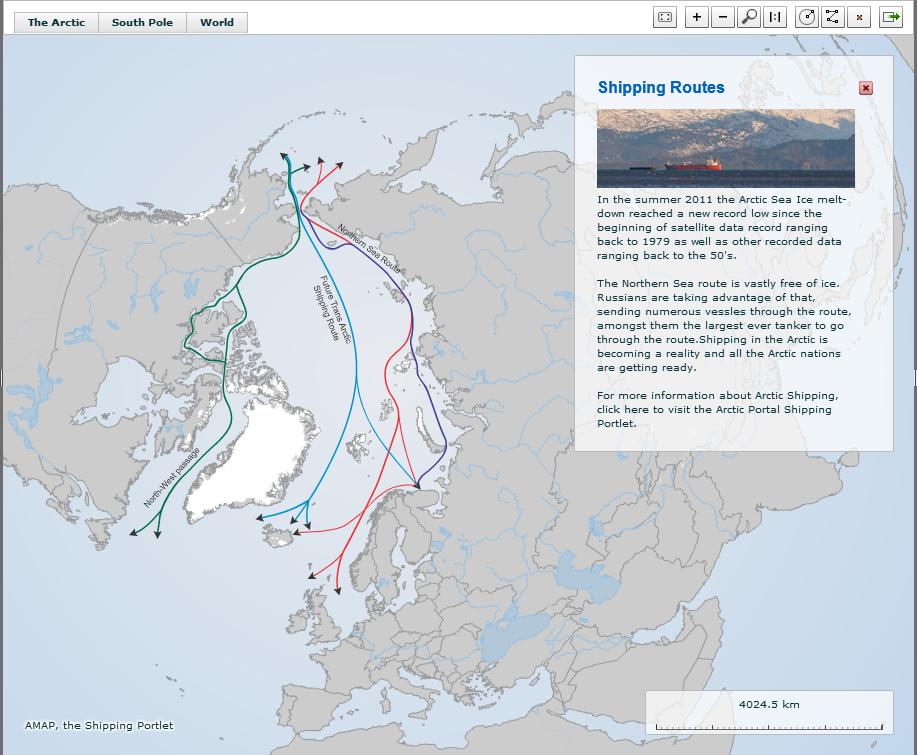Click the AMAP, the Shipping Portlet credit

coord(99,725)
